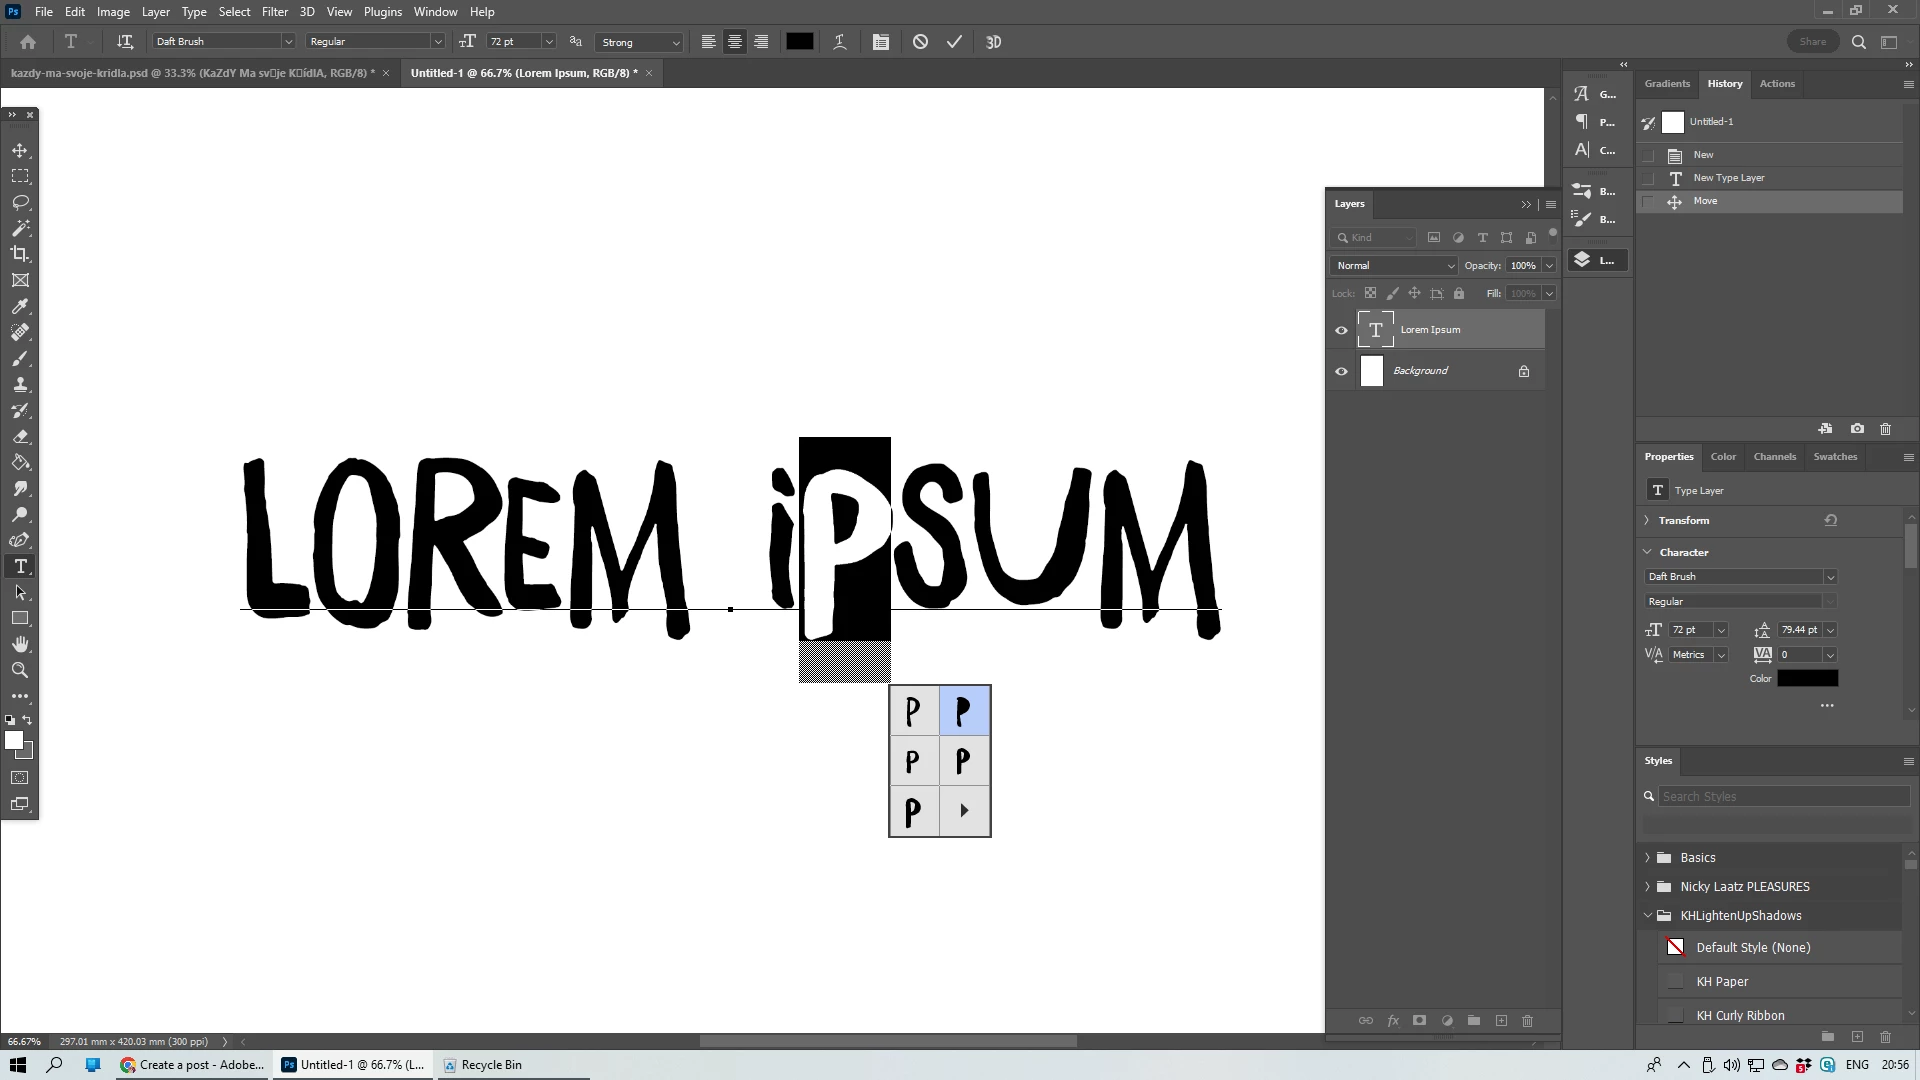The image size is (1920, 1080).
Task: Switch to the Swatches tab
Action: click(x=1835, y=457)
